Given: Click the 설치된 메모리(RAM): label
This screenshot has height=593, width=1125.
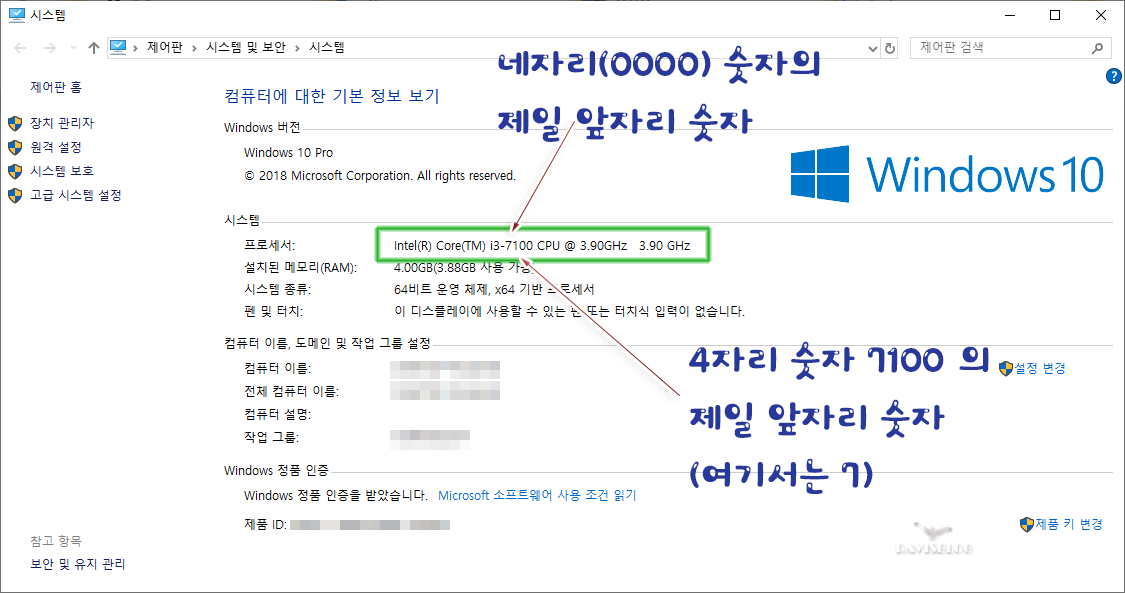Looking at the screenshot, I should [x=300, y=267].
